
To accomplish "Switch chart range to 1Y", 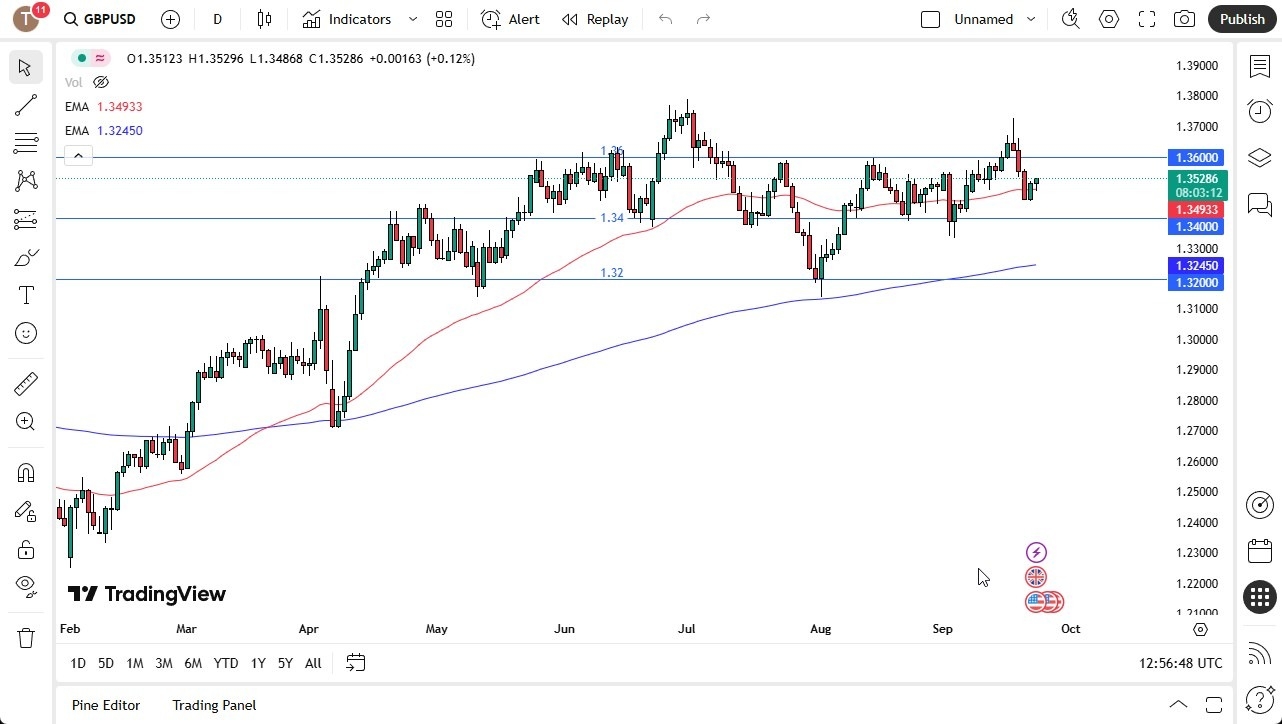I will tap(257, 663).
